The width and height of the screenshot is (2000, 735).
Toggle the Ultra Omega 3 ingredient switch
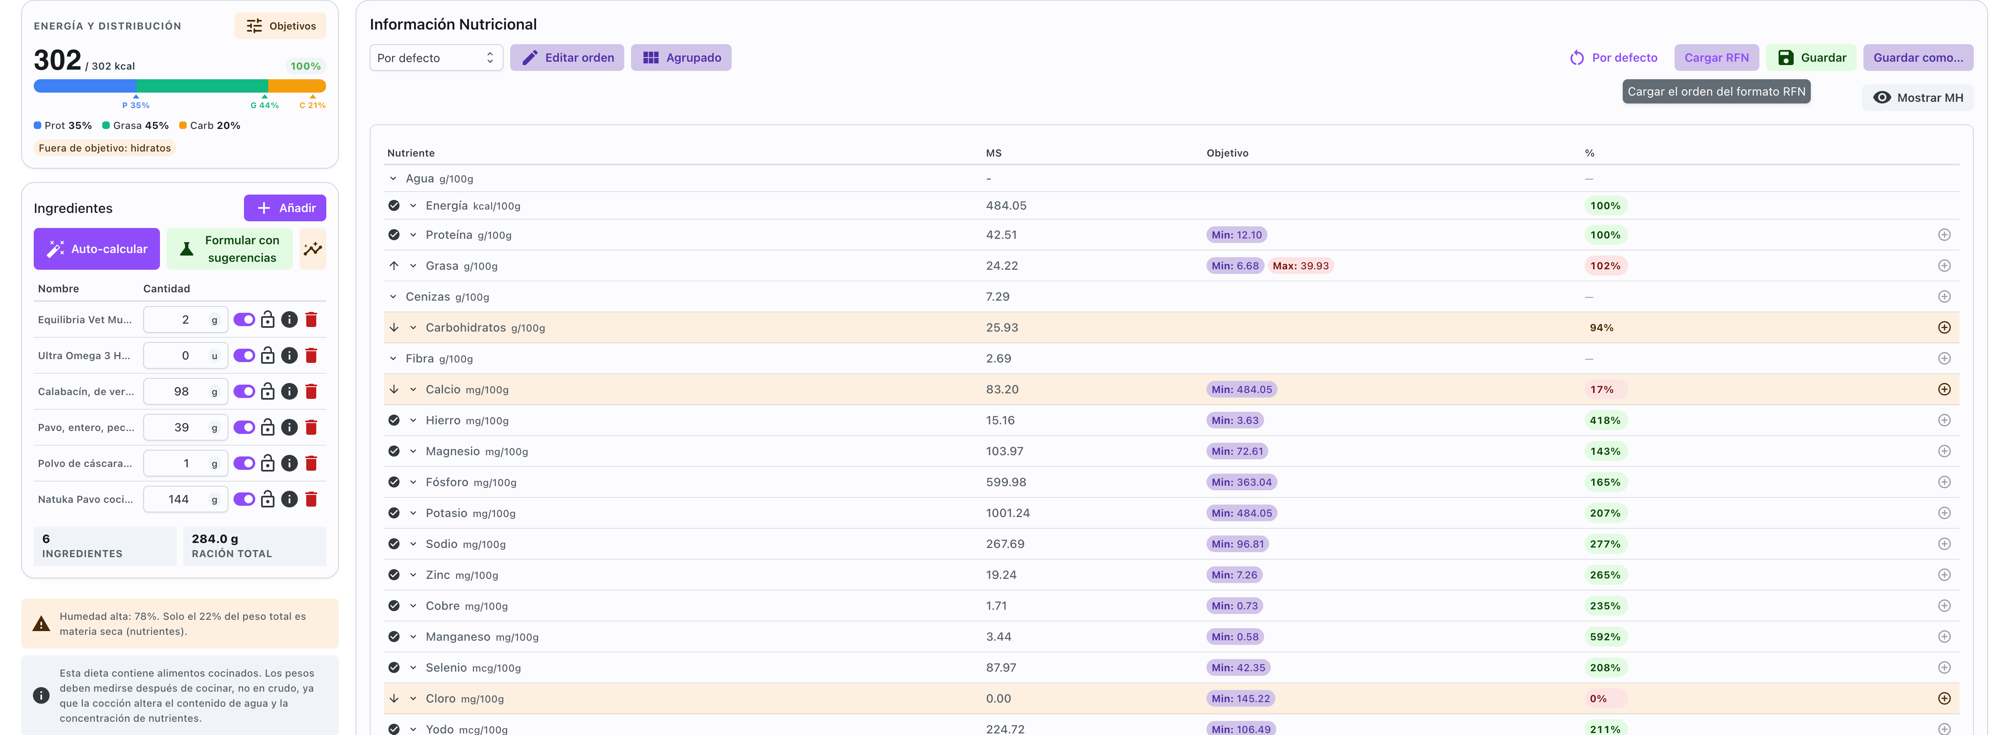(244, 356)
